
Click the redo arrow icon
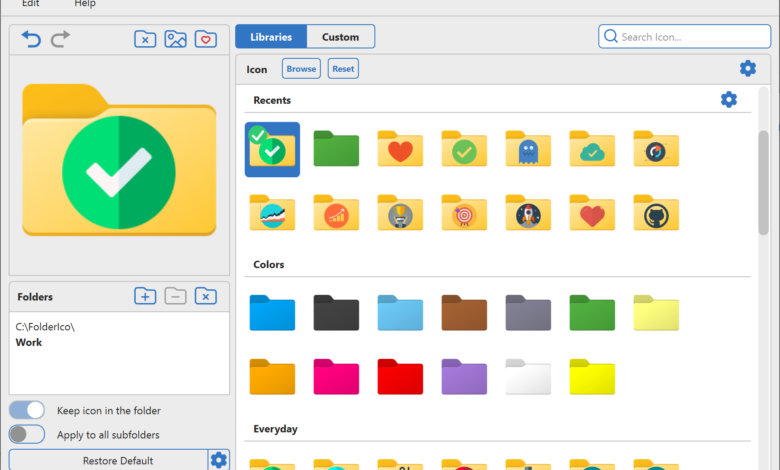click(x=60, y=39)
